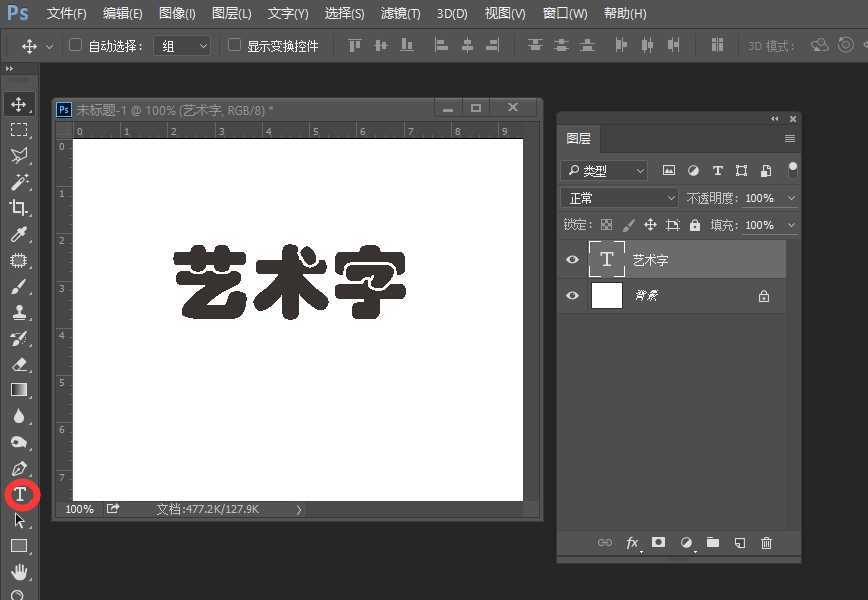Open the 组 auto-select dropdown
Screen dimensions: 868x600
182,45
